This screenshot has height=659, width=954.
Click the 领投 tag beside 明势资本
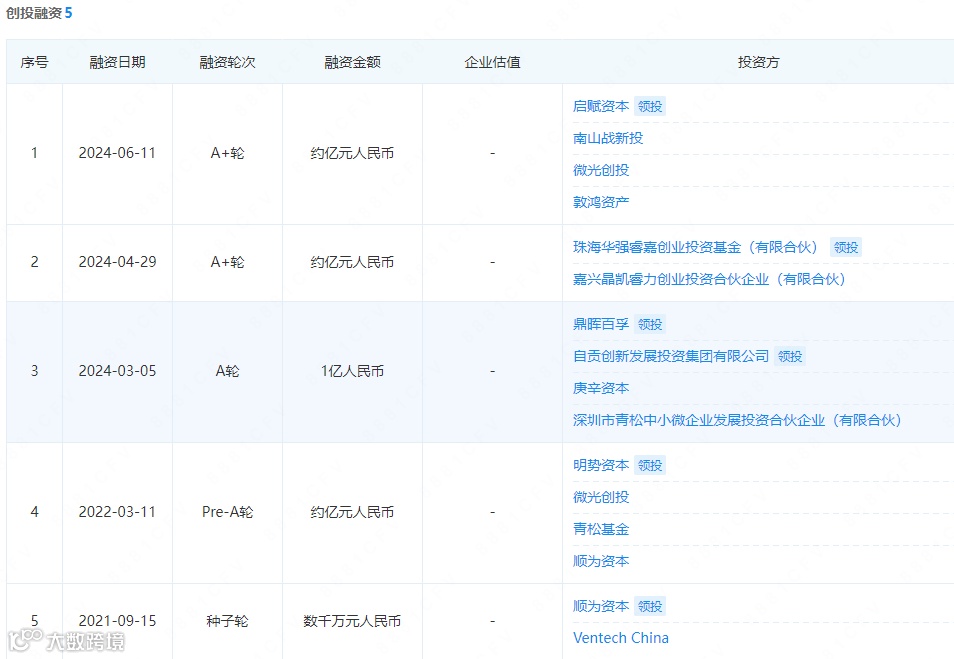pyautogui.click(x=650, y=466)
